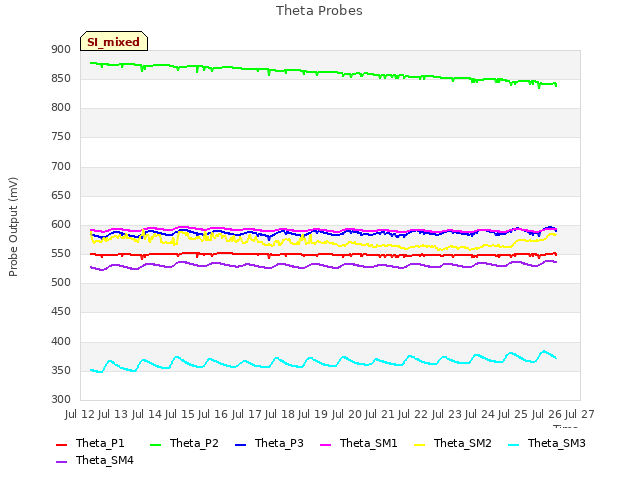Viewport: 640px width, 480px height.
Task: Click the 400 y-axis tick label
Action: click(61, 342)
